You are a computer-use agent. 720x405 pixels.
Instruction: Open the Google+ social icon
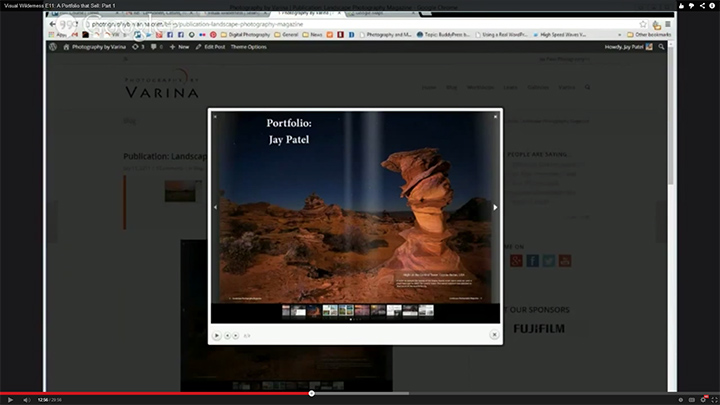point(516,261)
